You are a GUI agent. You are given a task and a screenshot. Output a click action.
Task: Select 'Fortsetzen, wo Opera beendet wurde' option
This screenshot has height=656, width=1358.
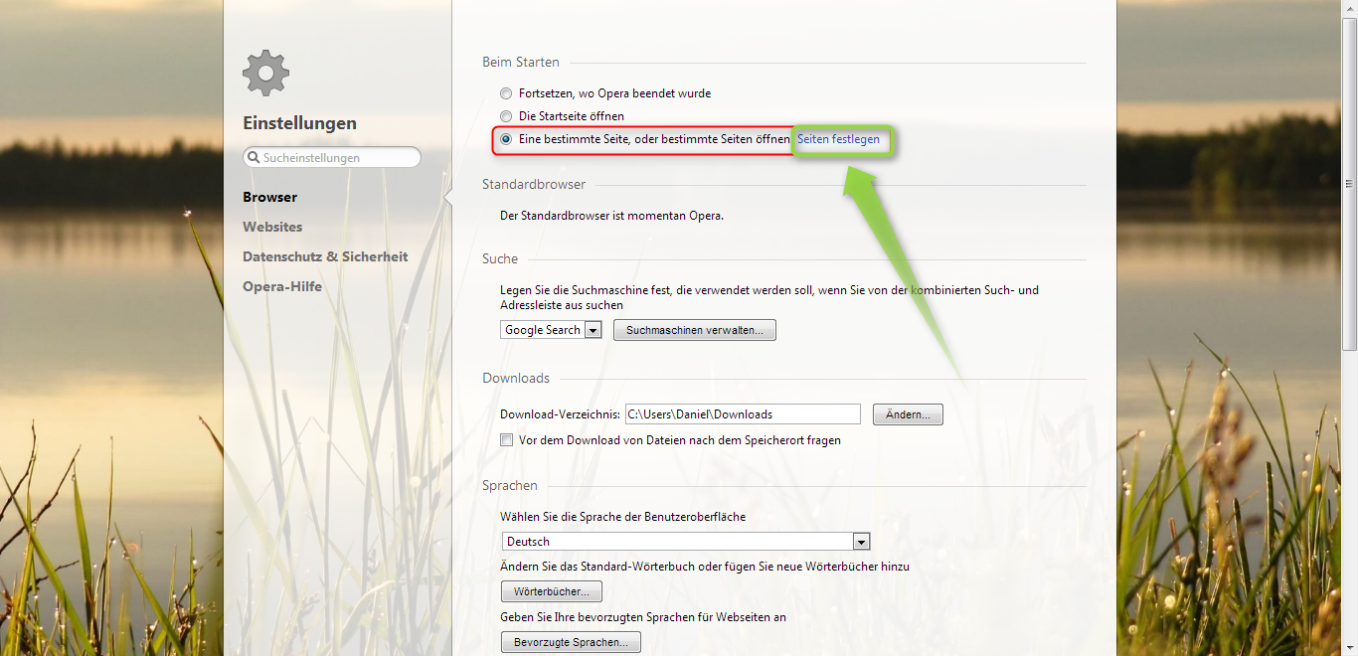[x=506, y=93]
